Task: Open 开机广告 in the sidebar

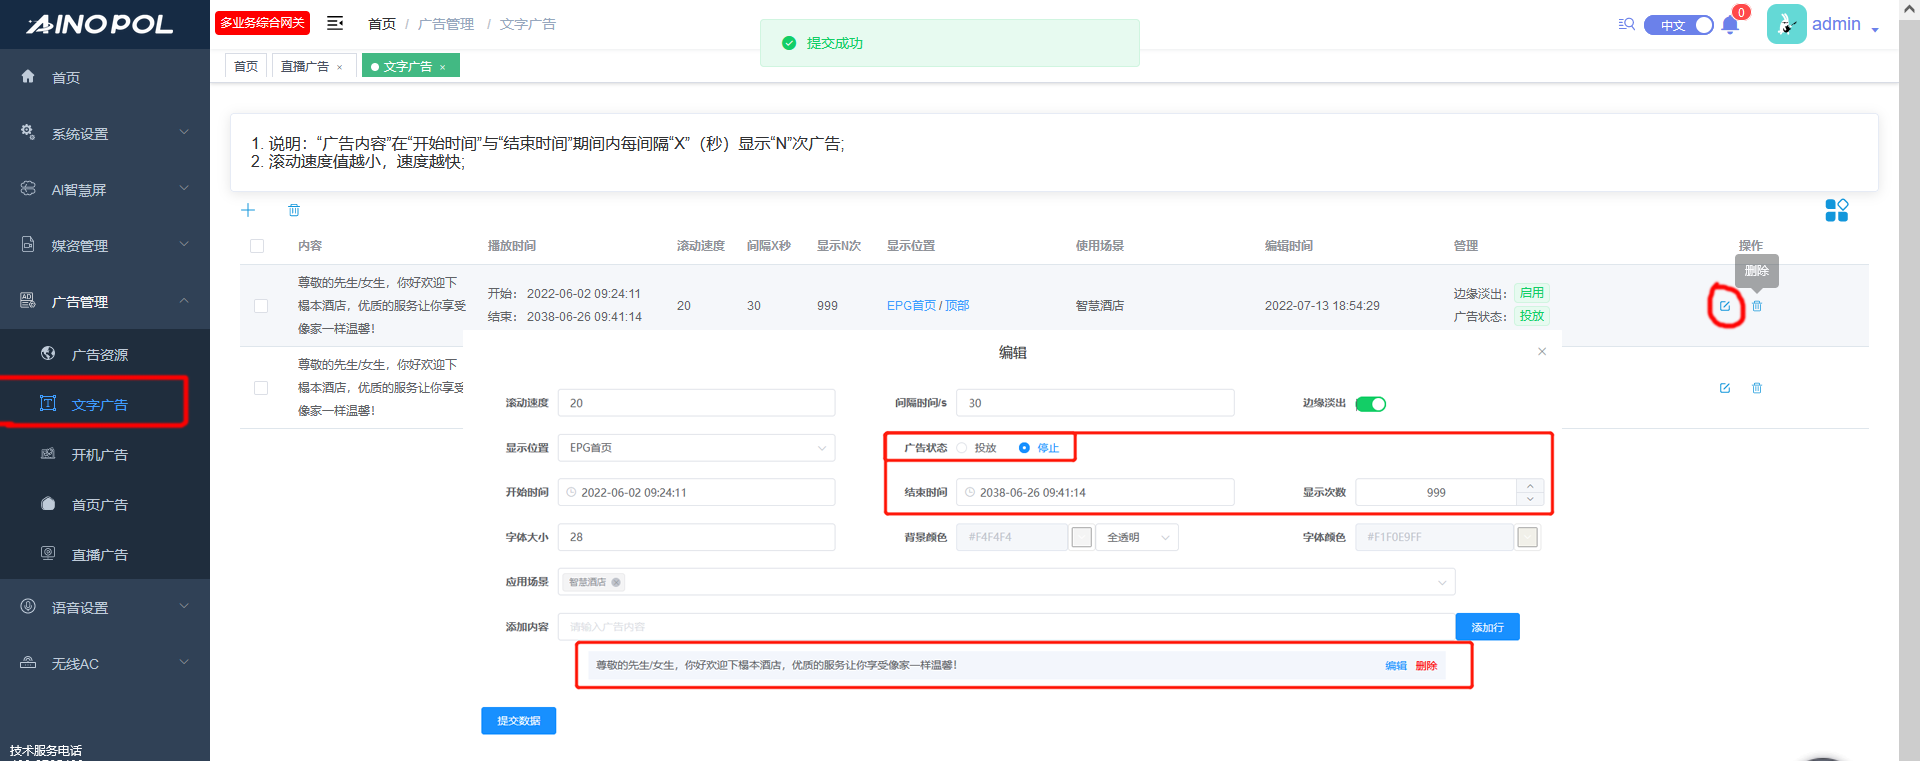Action: 100,455
